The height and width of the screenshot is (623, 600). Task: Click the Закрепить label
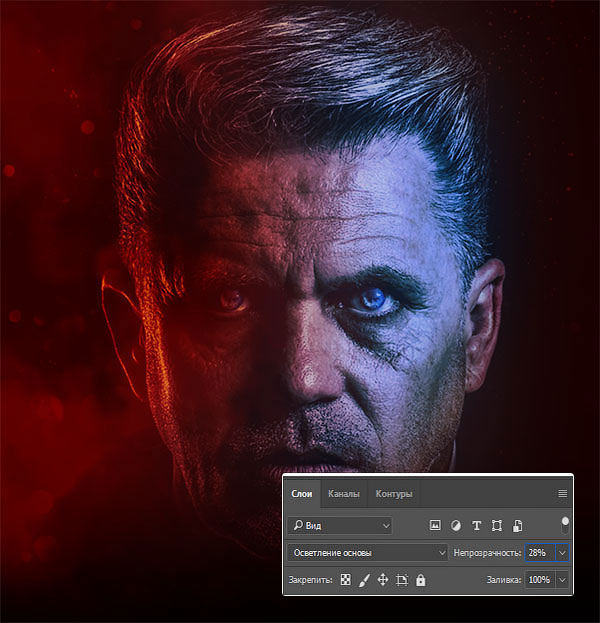[310, 580]
